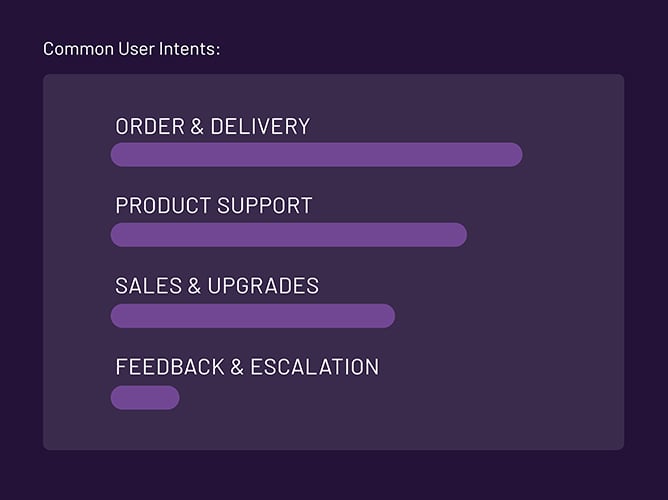Screen dimensions: 668x500
Task: Click the "Common User Intents:" heading
Action: point(131,48)
